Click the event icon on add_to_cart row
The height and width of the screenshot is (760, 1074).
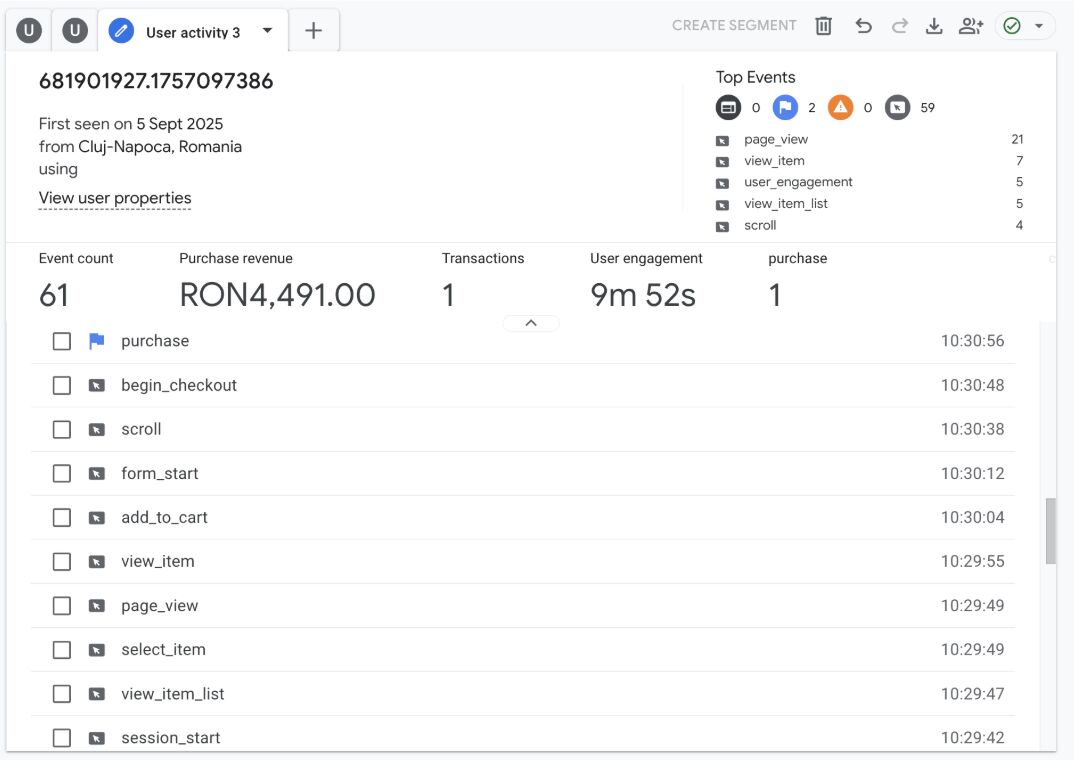[x=97, y=518]
